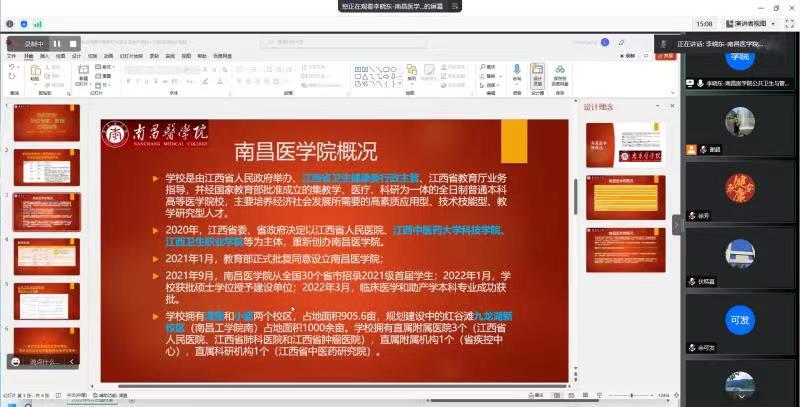Click the blue security shield icon
Screen dimensions: 800x407
pyautogui.click(x=24, y=22)
